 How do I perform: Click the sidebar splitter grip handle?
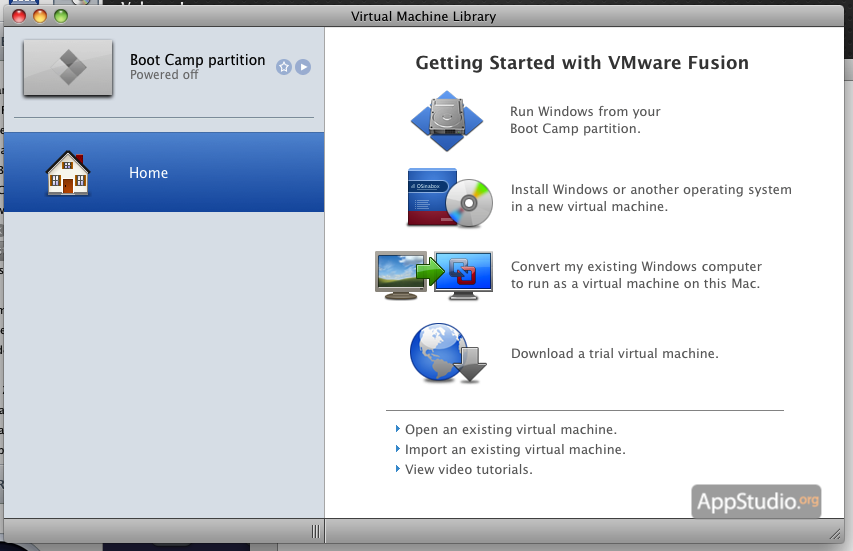tap(315, 531)
